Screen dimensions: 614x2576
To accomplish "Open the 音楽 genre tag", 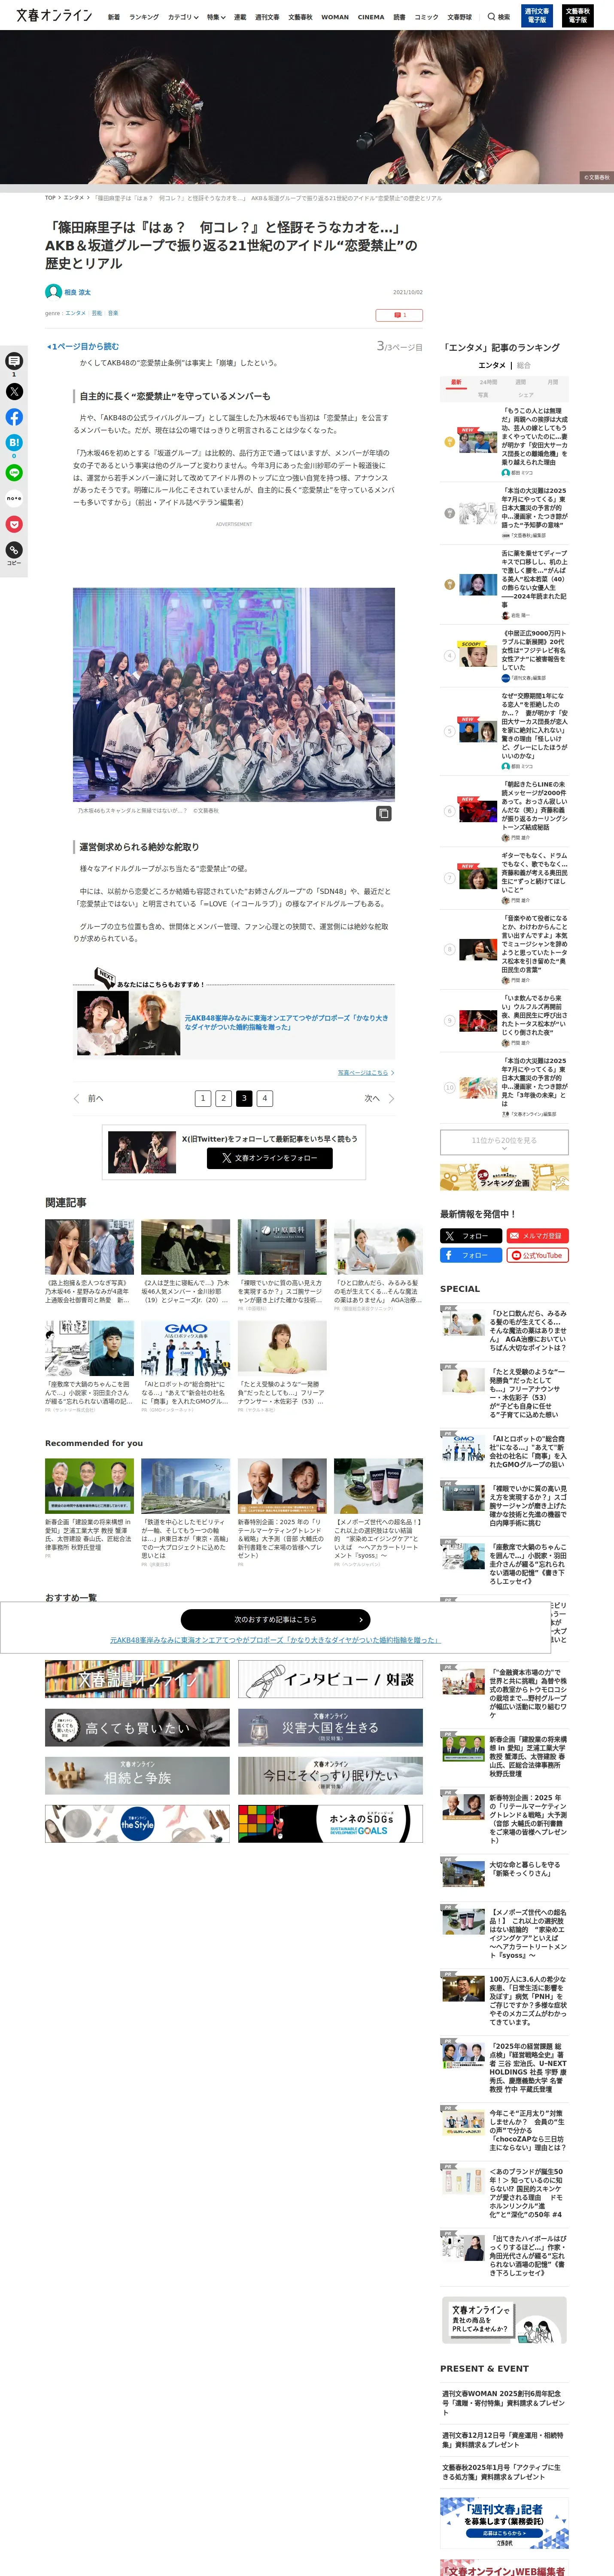I will pos(113,313).
